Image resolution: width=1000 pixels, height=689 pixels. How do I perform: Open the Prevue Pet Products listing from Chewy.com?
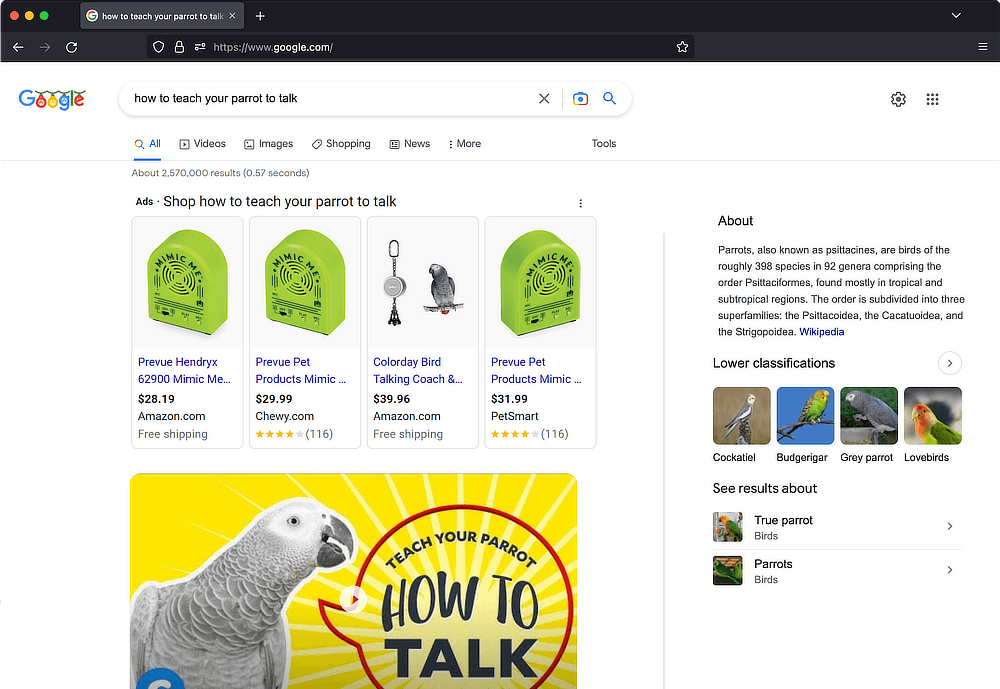(x=301, y=371)
